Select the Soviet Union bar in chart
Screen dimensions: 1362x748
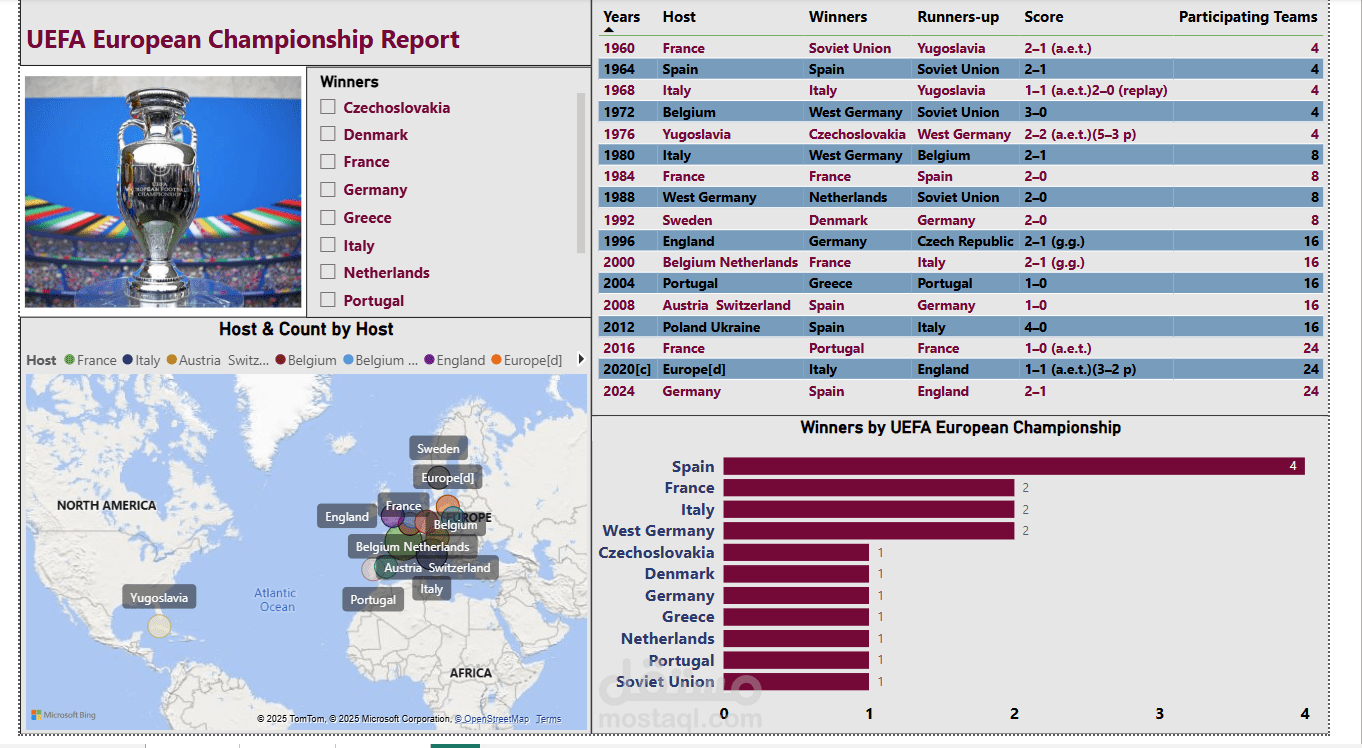pos(796,682)
